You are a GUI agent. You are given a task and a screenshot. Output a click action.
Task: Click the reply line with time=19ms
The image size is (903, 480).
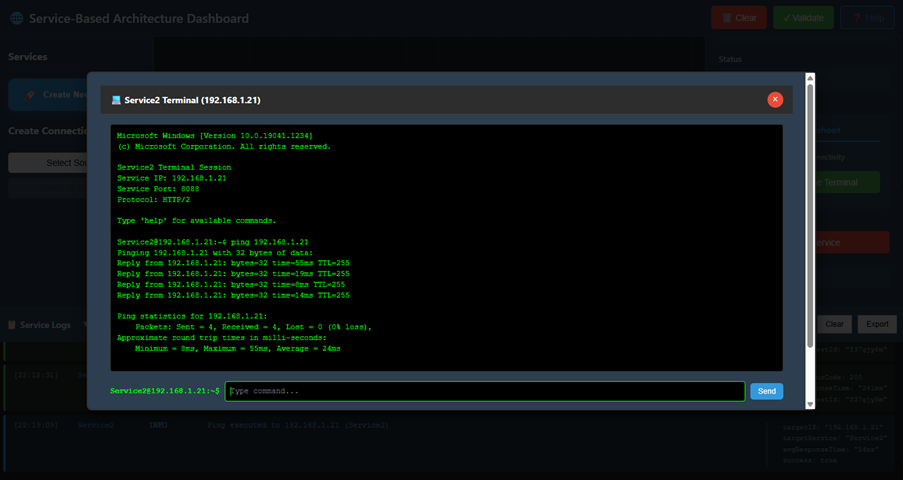(233, 274)
